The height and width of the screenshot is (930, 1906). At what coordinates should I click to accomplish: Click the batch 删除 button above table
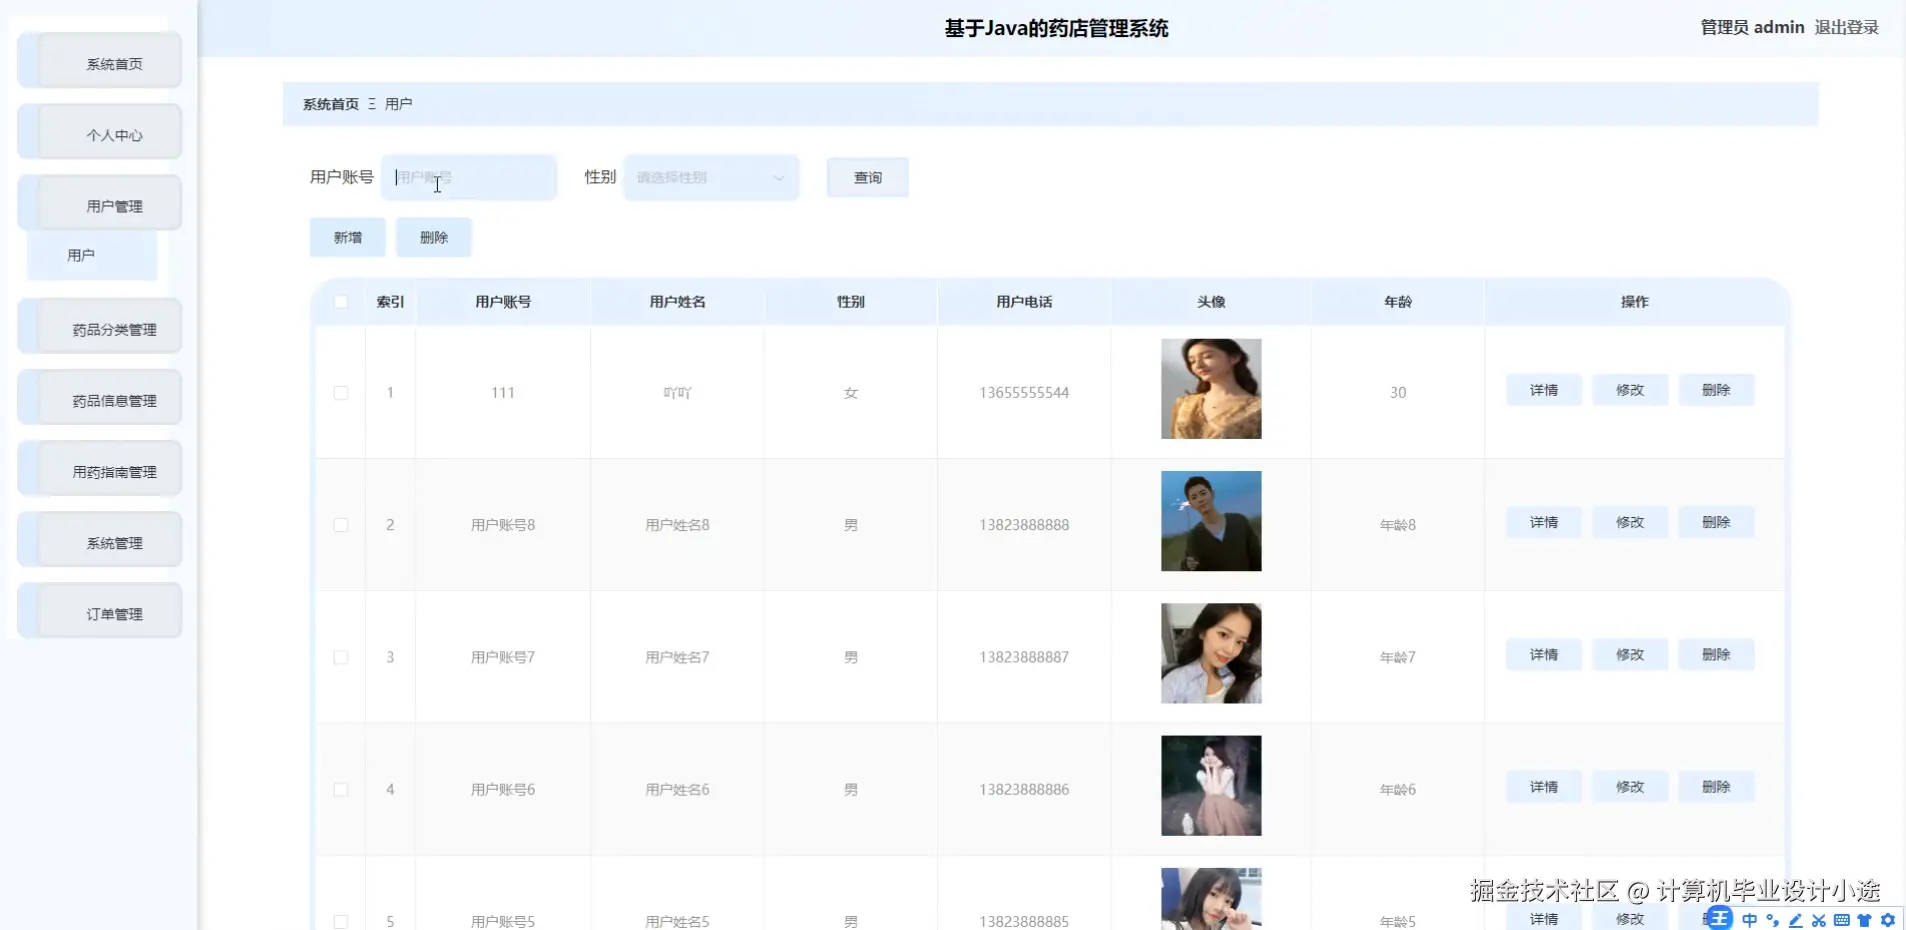(x=433, y=237)
